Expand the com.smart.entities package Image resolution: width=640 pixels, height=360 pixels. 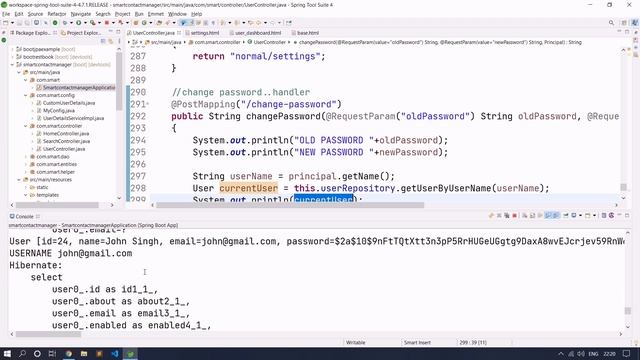point(26,164)
